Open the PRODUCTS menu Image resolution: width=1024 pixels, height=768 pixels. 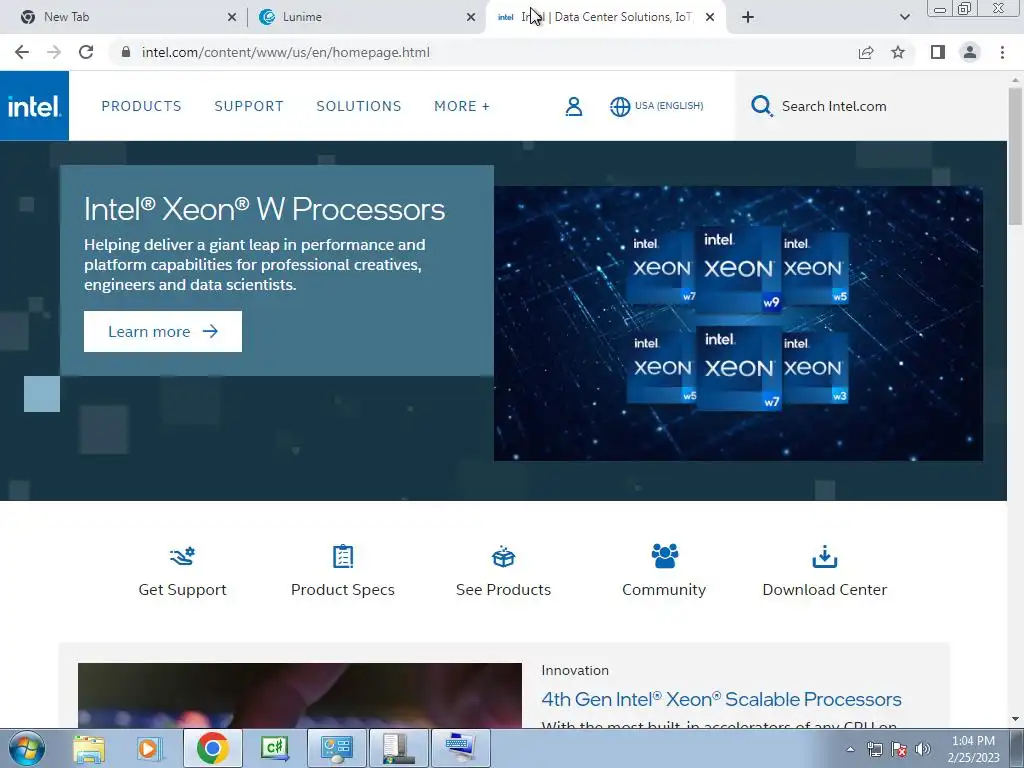pos(141,106)
